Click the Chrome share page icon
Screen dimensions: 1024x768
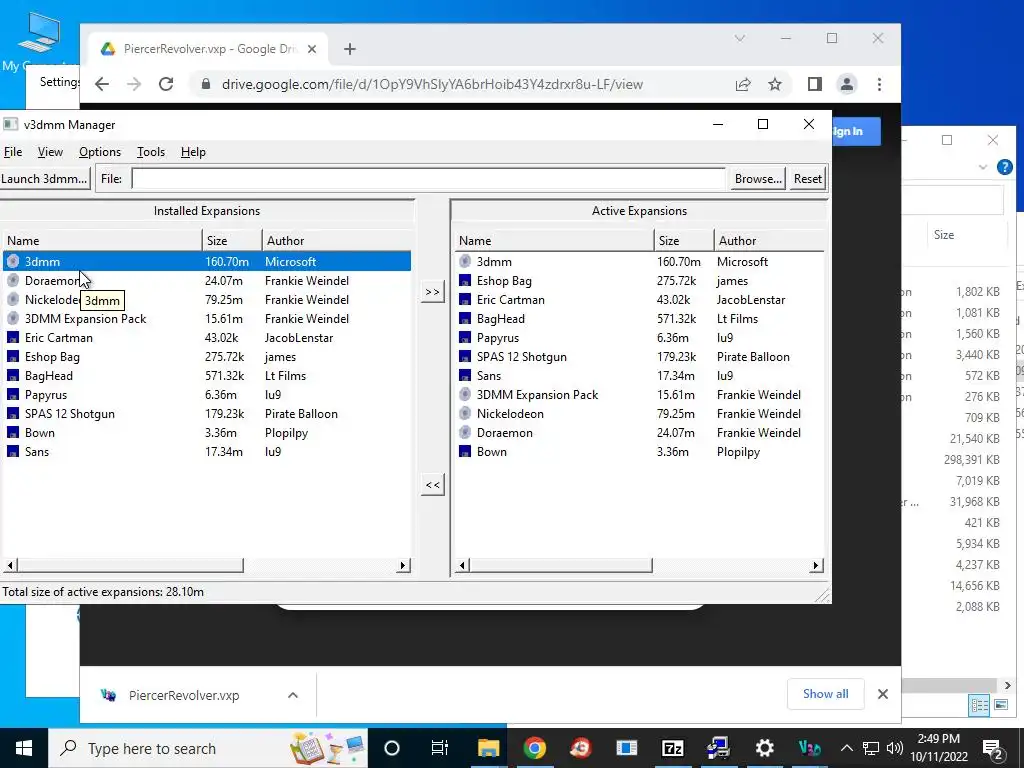click(x=743, y=84)
